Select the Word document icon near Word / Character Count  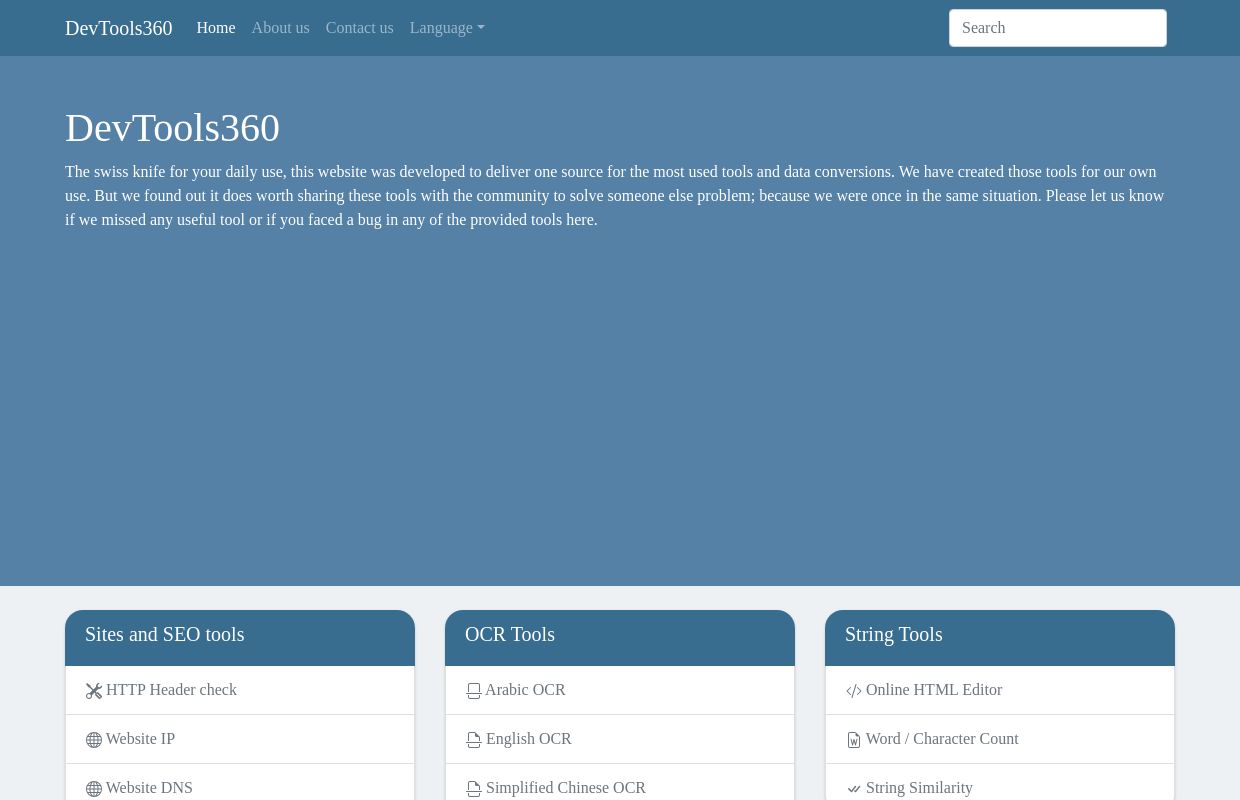(x=854, y=740)
